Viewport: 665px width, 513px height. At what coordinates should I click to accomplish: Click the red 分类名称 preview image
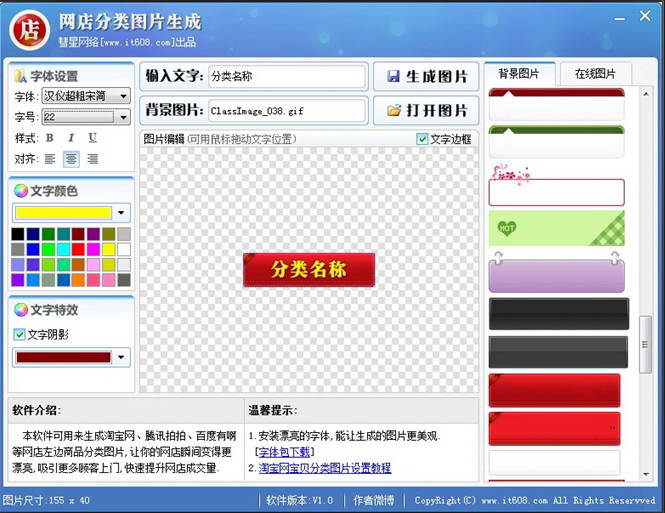[309, 270]
